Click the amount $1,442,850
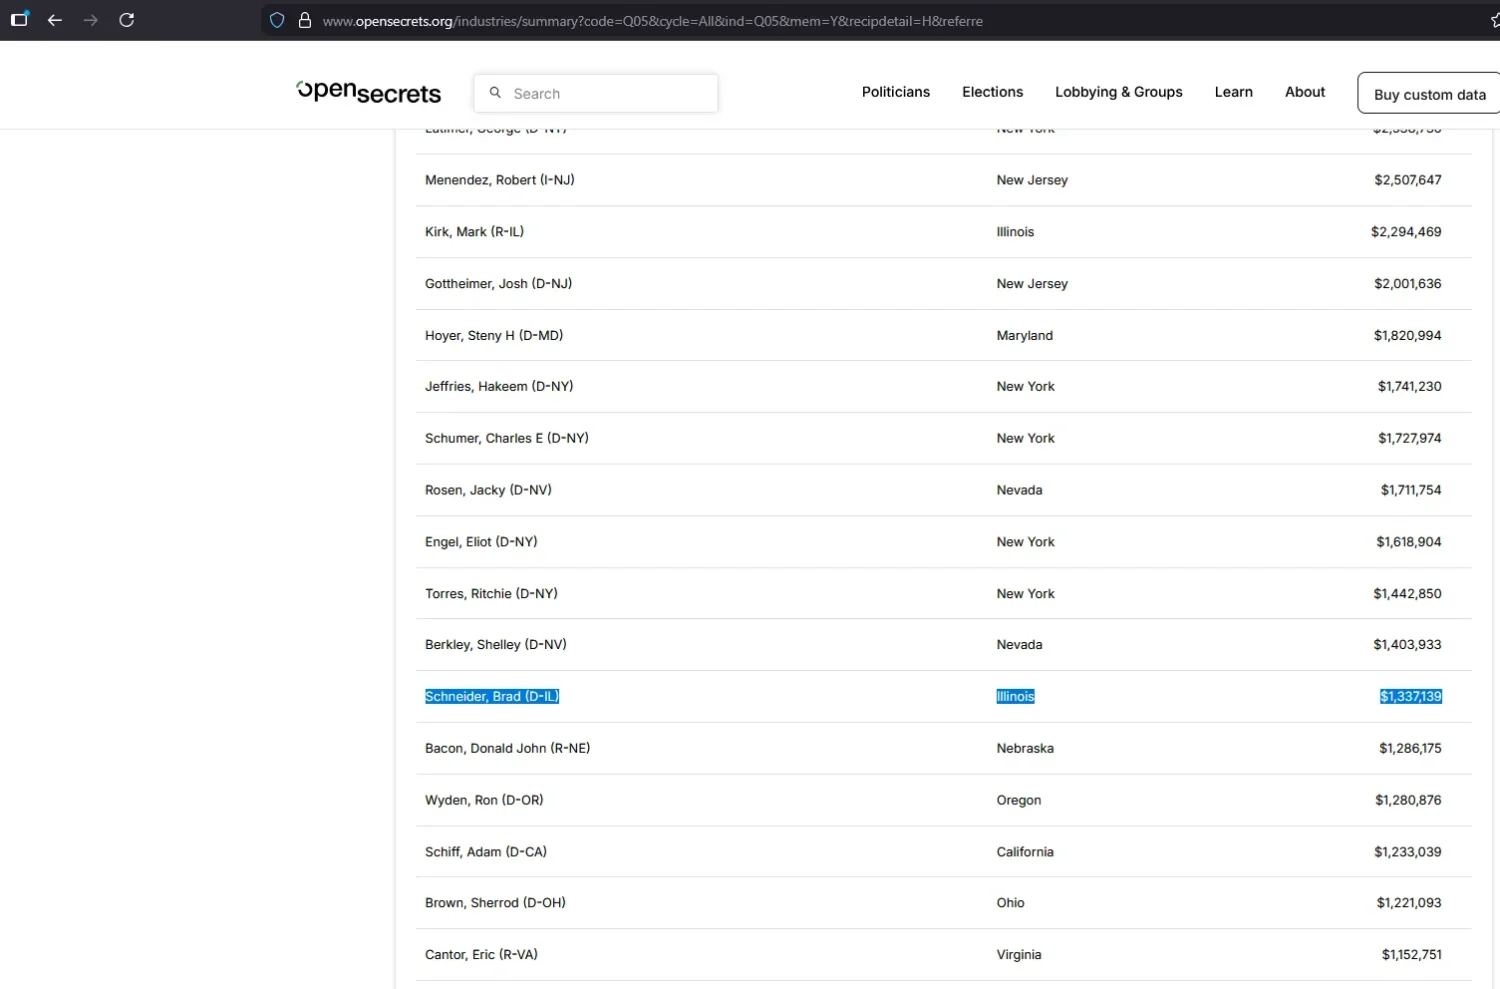The image size is (1500, 989). pos(1407,594)
